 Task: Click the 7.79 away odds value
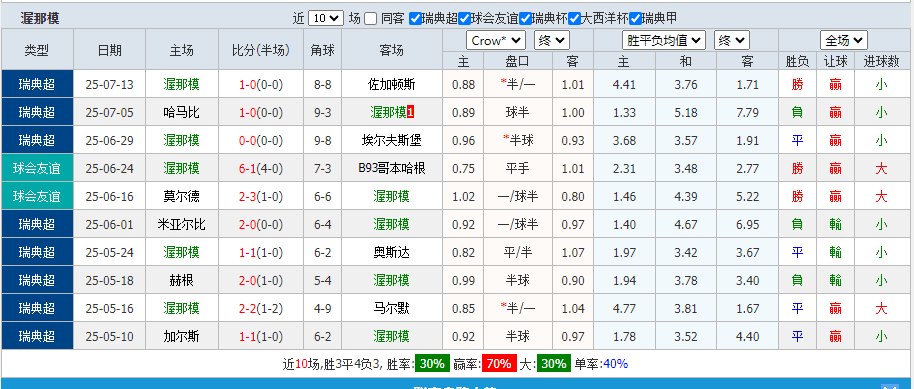pyautogui.click(x=747, y=113)
